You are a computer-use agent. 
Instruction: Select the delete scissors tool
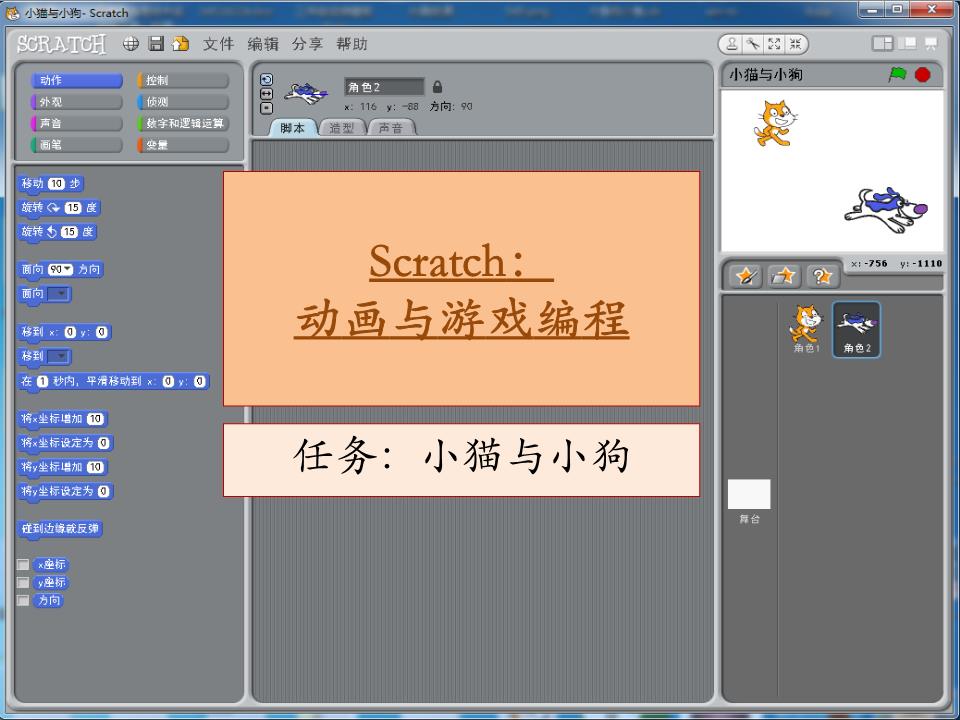coord(753,43)
